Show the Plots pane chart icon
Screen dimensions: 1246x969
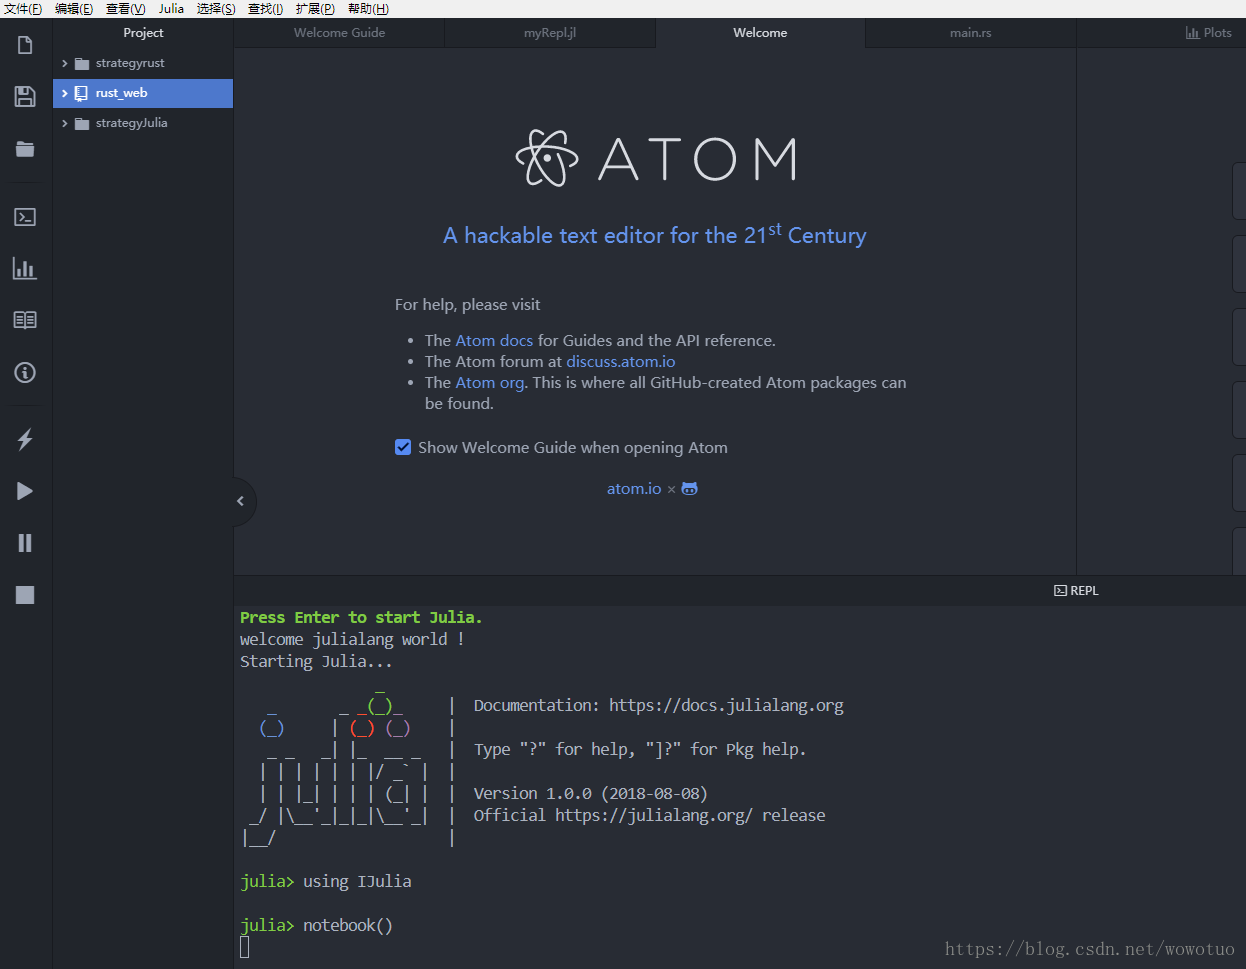tap(25, 268)
